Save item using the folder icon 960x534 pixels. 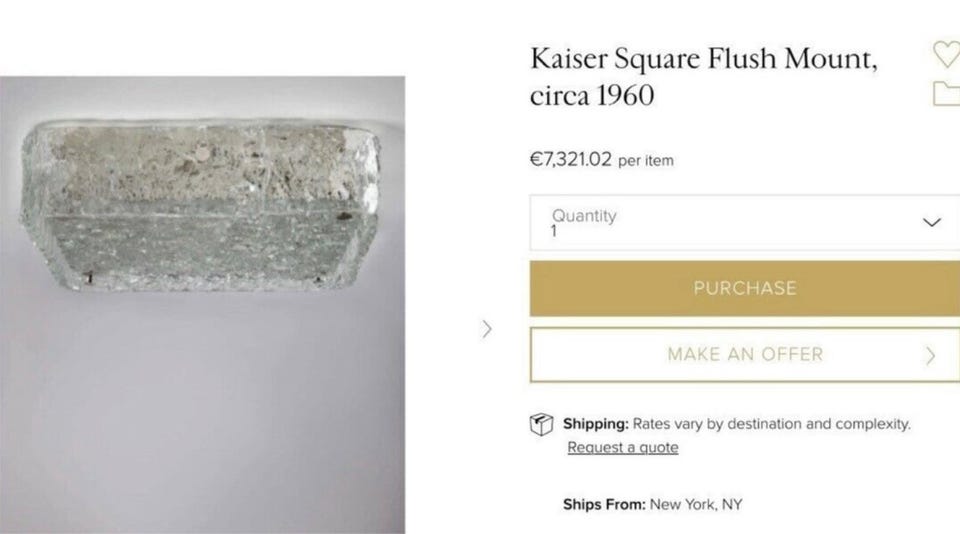(946, 94)
